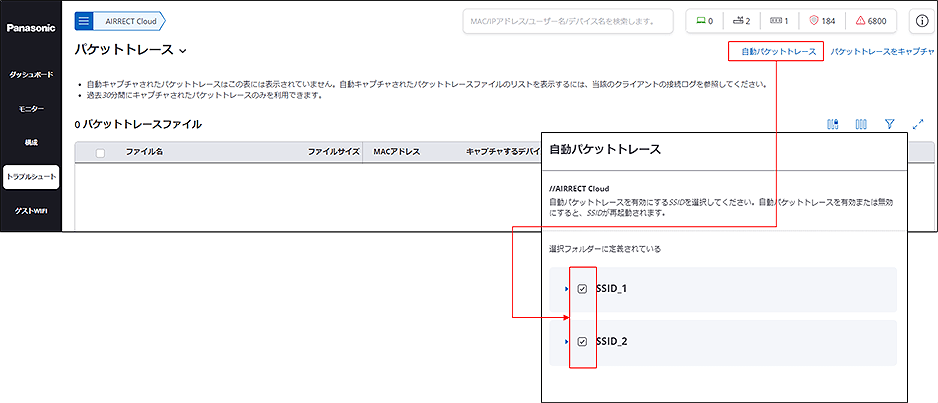938x403 pixels.
Task: Click the expand to fullscreen arrows icon
Action: (x=919, y=124)
